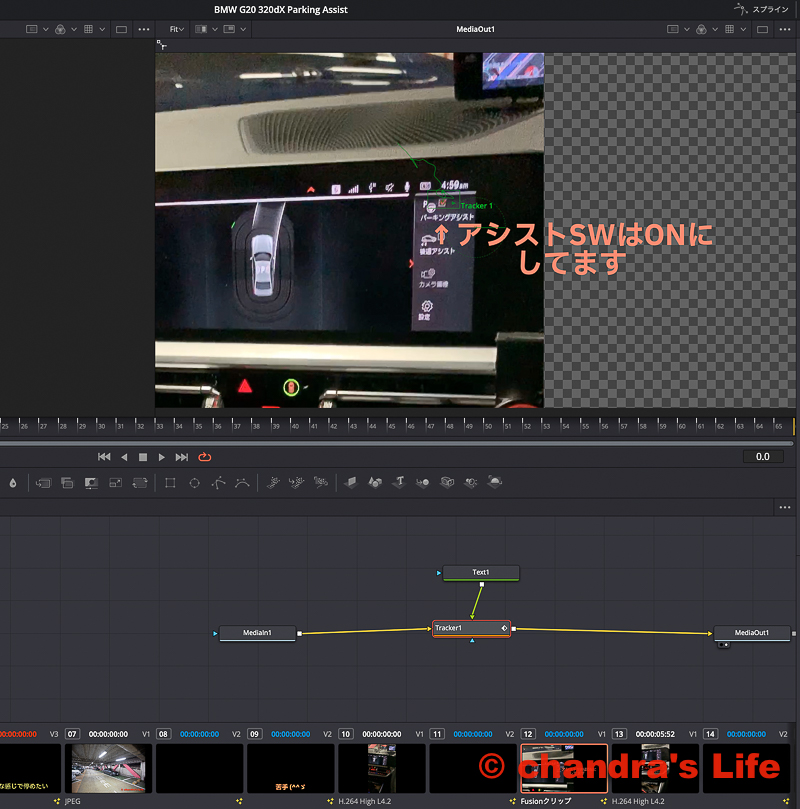Add a Text 3D node
800x809 pixels.
[x=399, y=482]
